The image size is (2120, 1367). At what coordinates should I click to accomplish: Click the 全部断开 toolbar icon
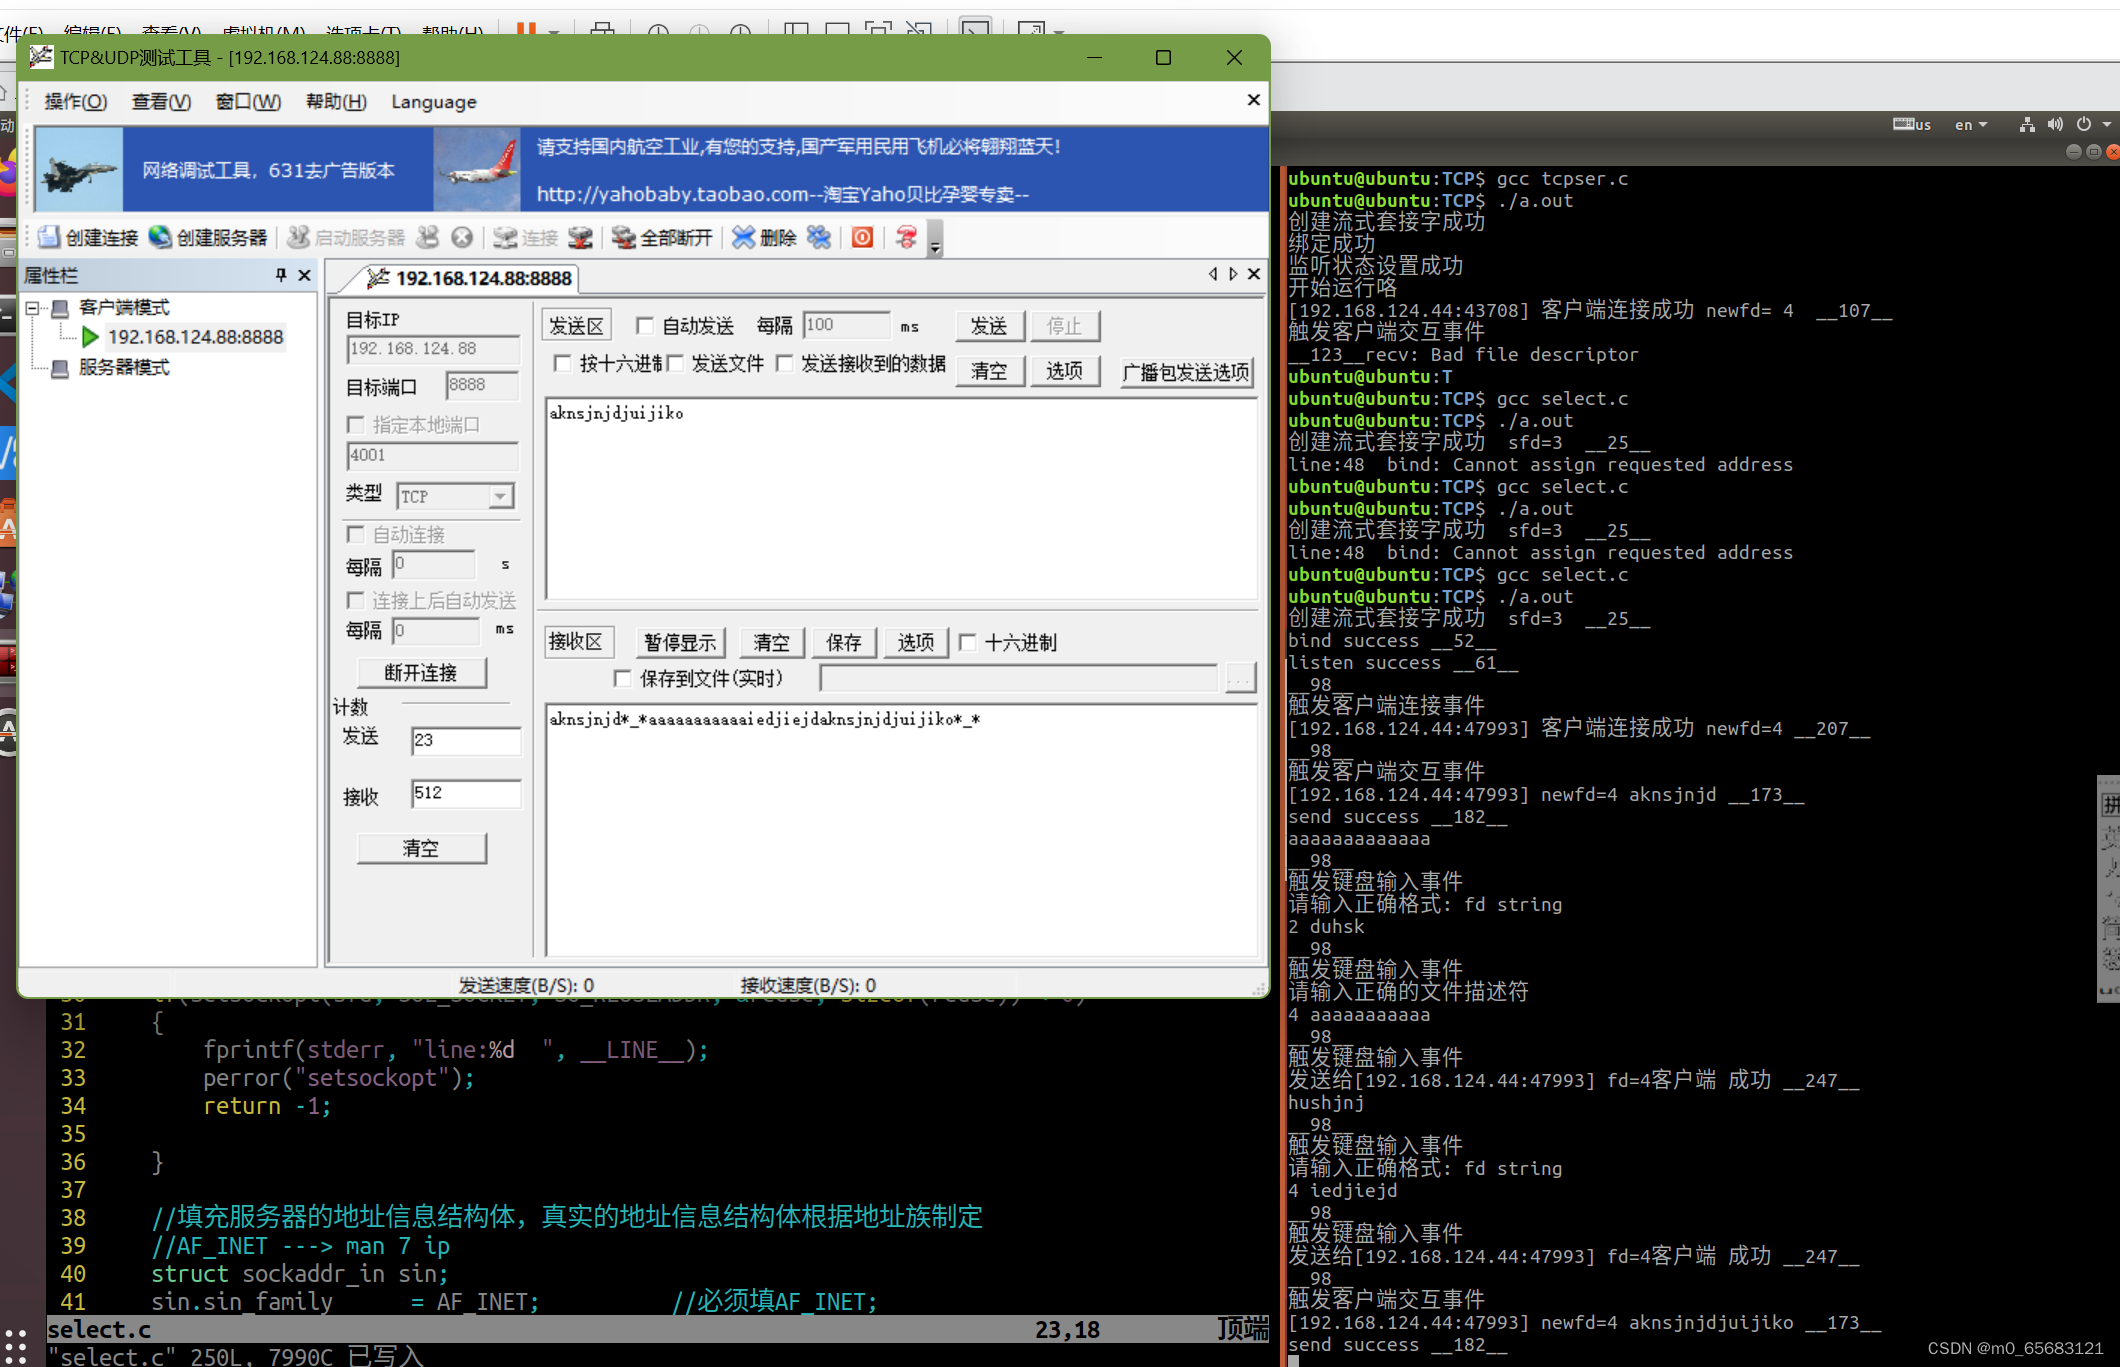click(x=661, y=237)
